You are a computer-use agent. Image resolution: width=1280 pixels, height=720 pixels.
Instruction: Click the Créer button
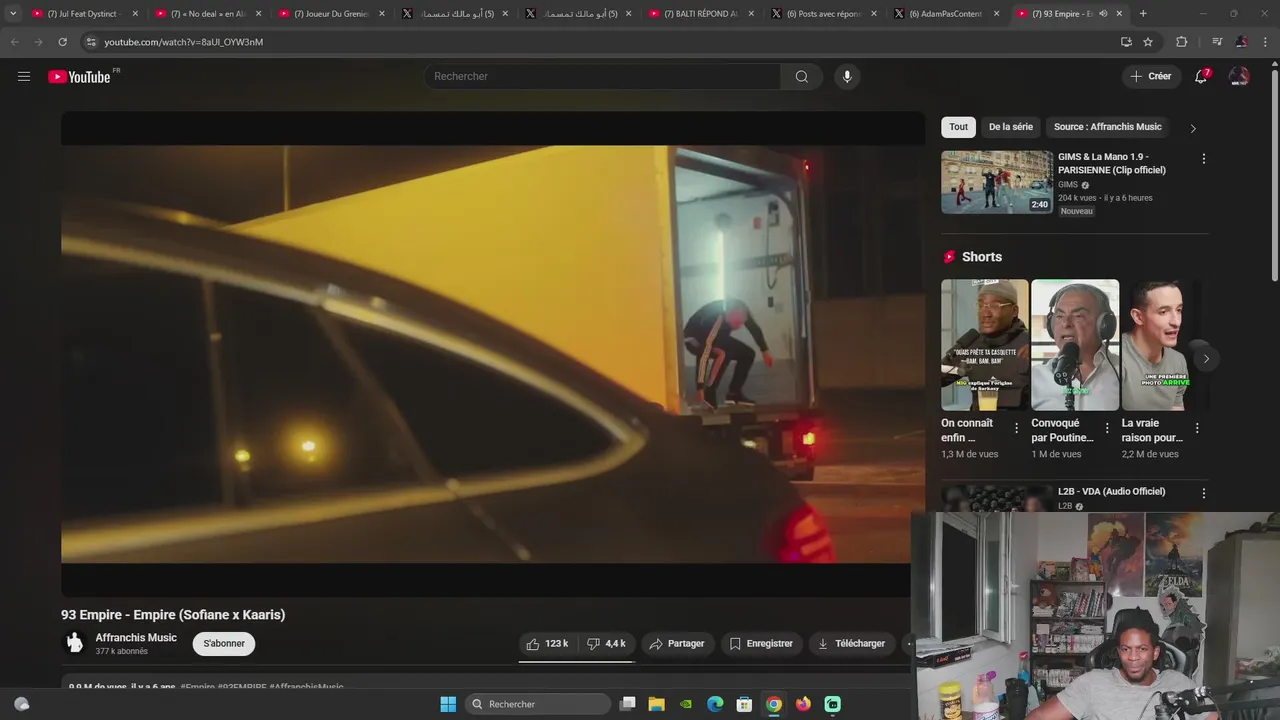[1151, 76]
